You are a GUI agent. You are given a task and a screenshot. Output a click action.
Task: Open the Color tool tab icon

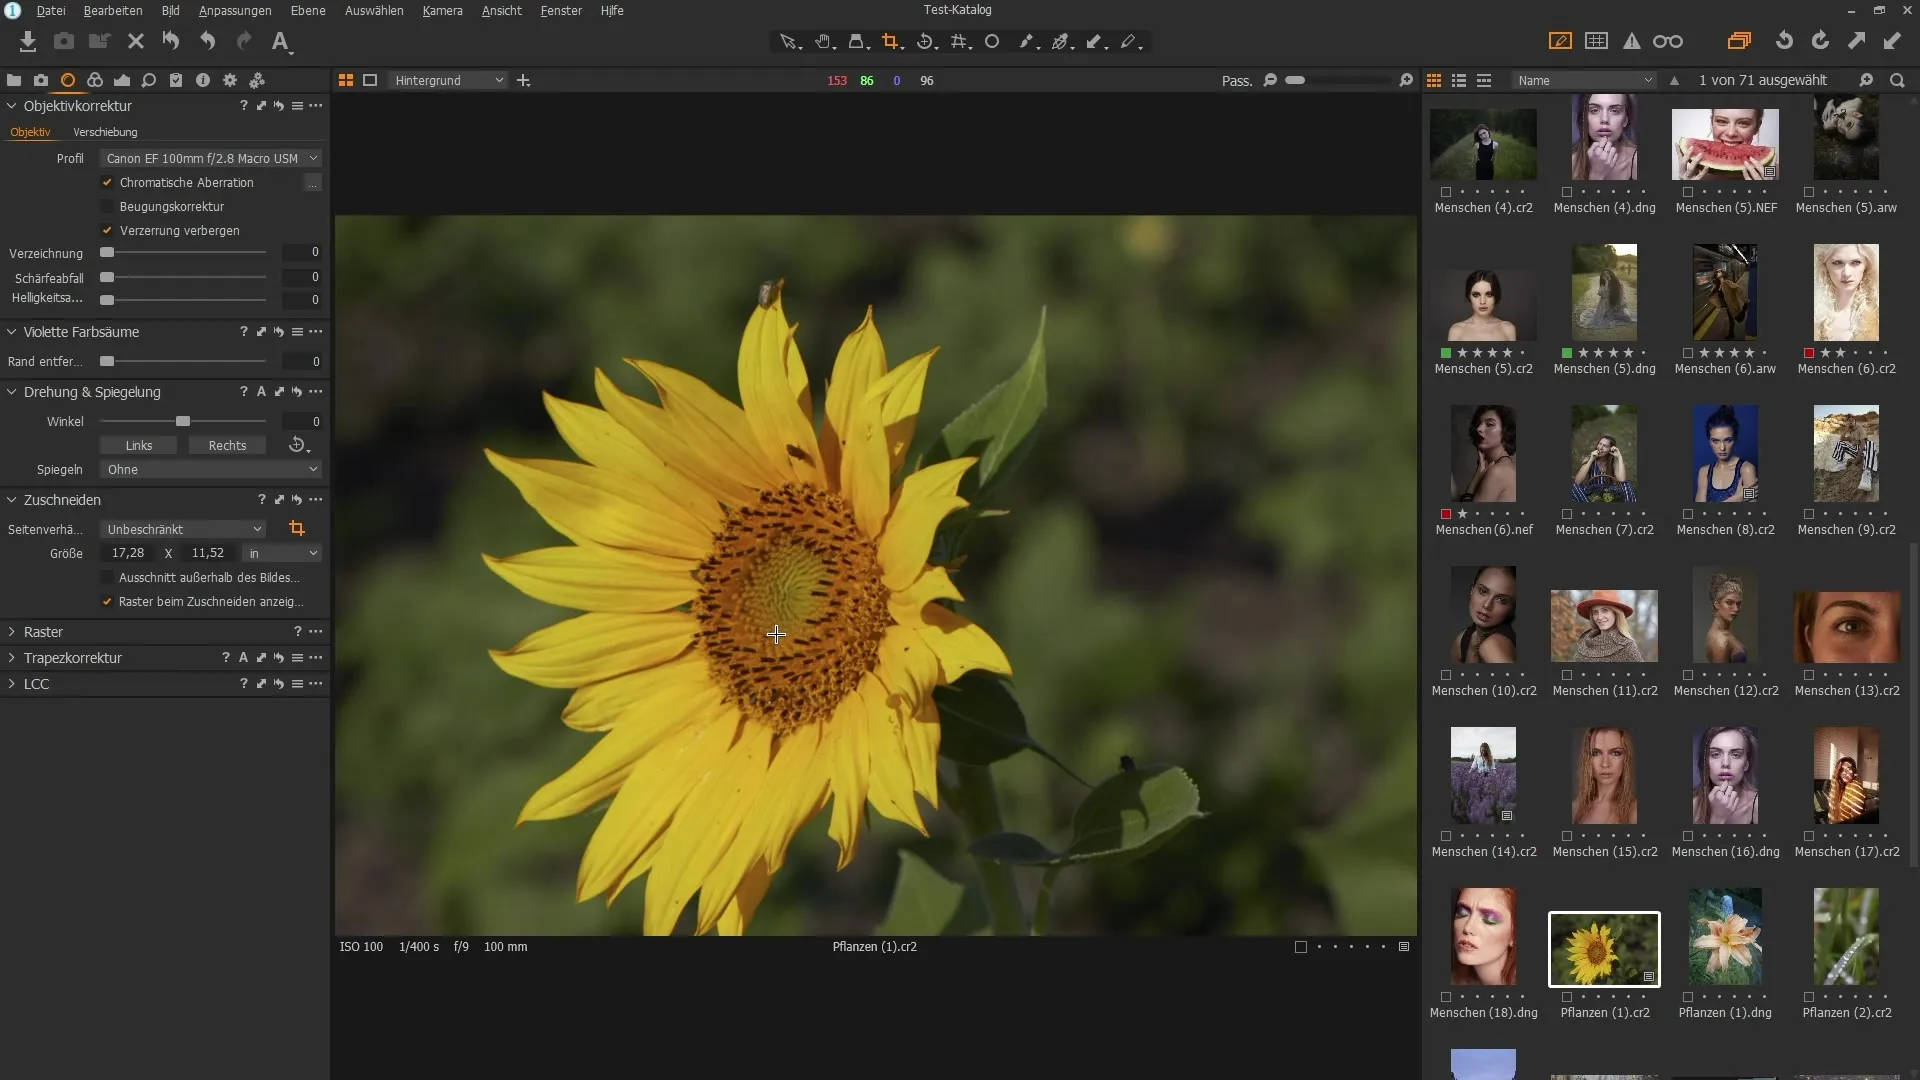click(x=95, y=80)
